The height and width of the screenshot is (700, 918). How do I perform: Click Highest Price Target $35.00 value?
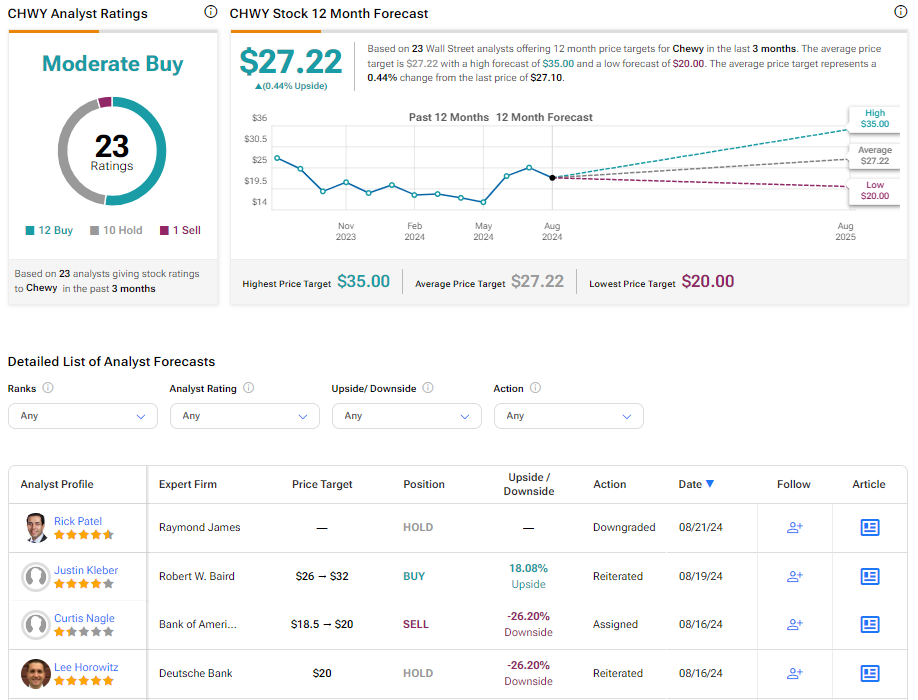click(363, 282)
